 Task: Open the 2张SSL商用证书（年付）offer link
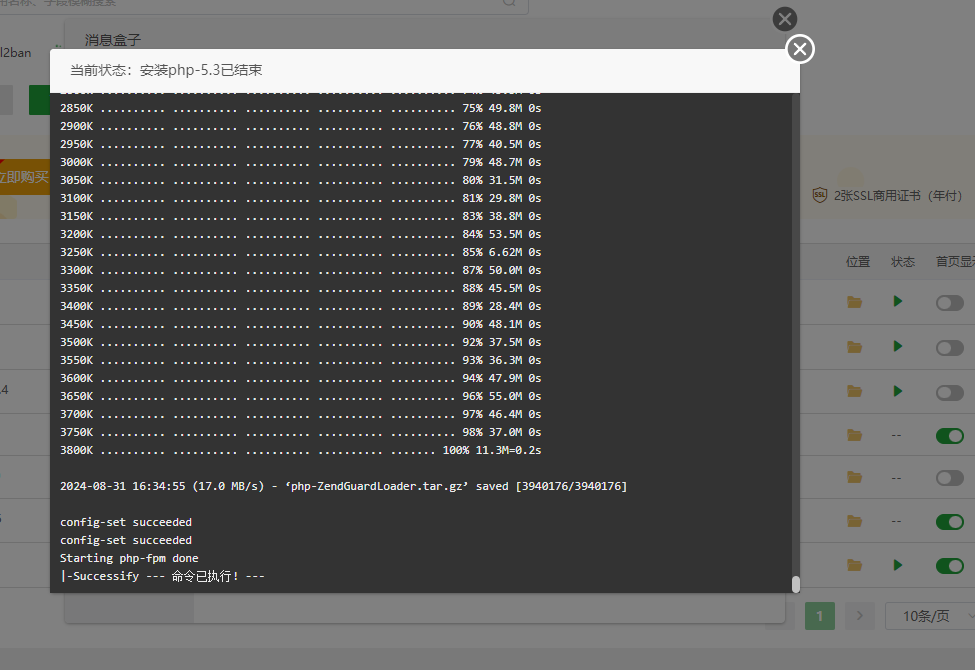click(x=897, y=196)
